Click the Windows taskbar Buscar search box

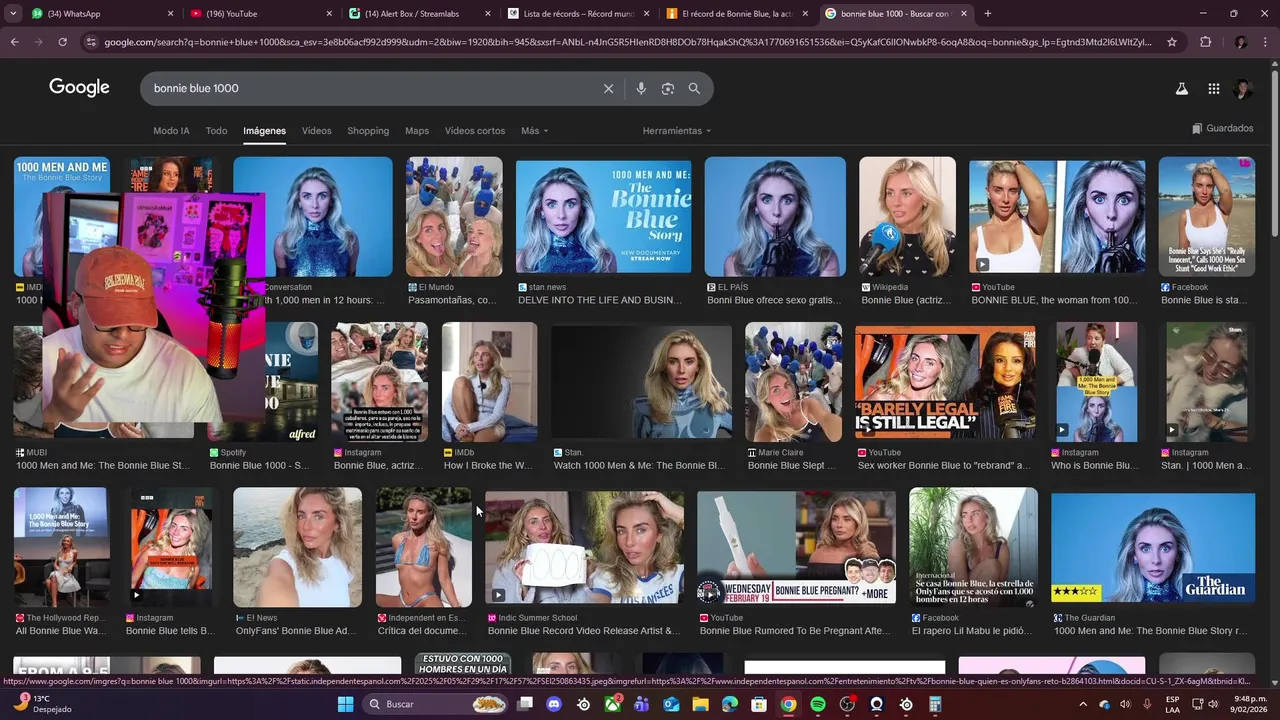coord(436,704)
